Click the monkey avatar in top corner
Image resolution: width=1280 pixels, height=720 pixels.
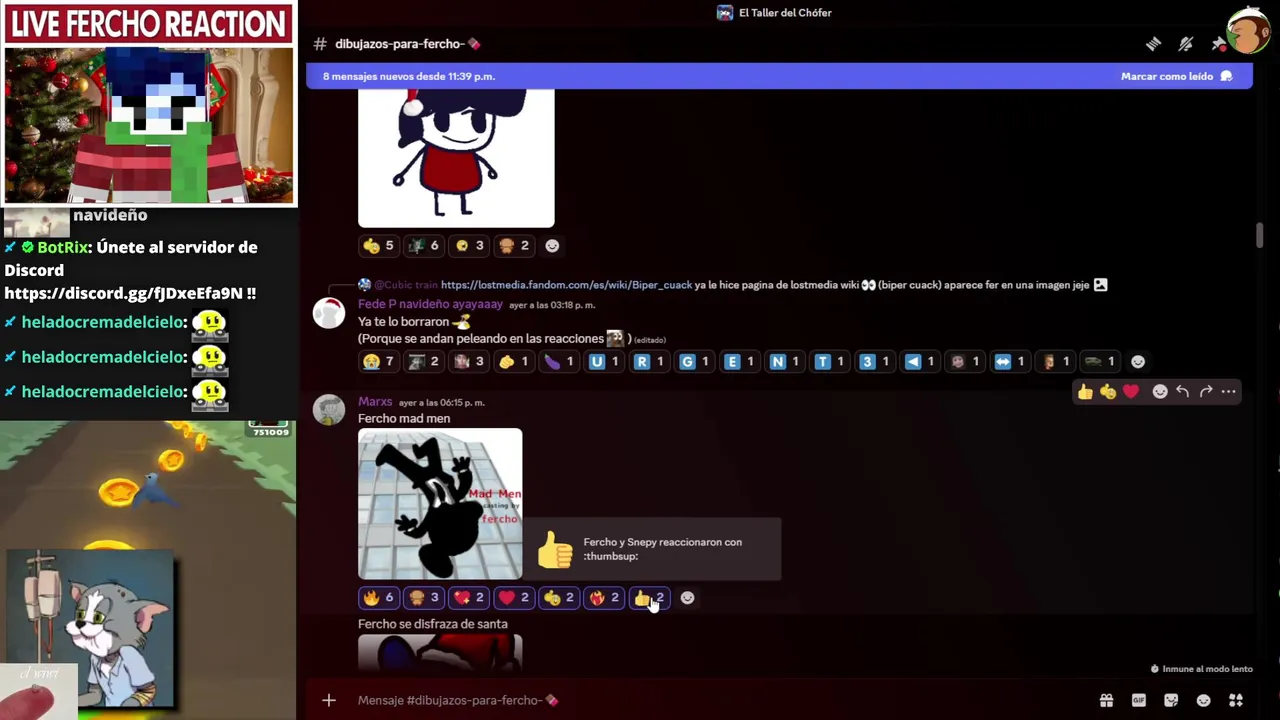[1248, 31]
